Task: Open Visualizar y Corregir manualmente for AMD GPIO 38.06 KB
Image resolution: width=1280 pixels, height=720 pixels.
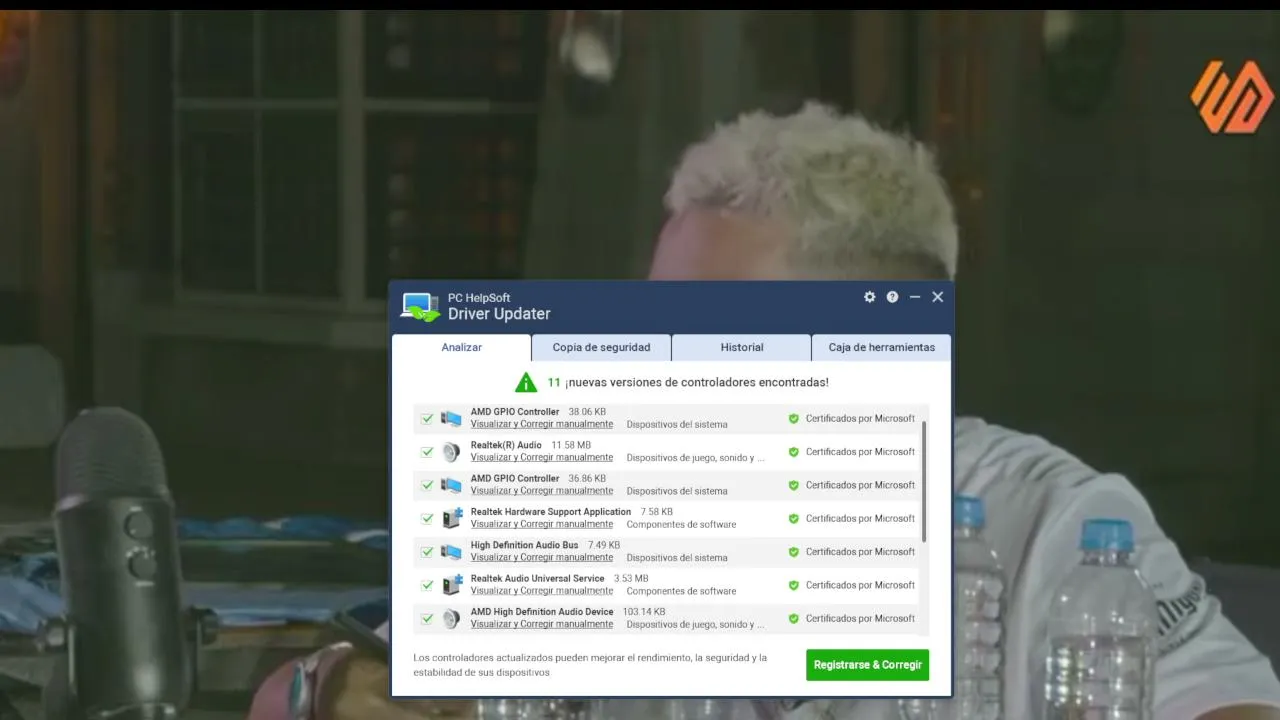Action: coord(542,424)
